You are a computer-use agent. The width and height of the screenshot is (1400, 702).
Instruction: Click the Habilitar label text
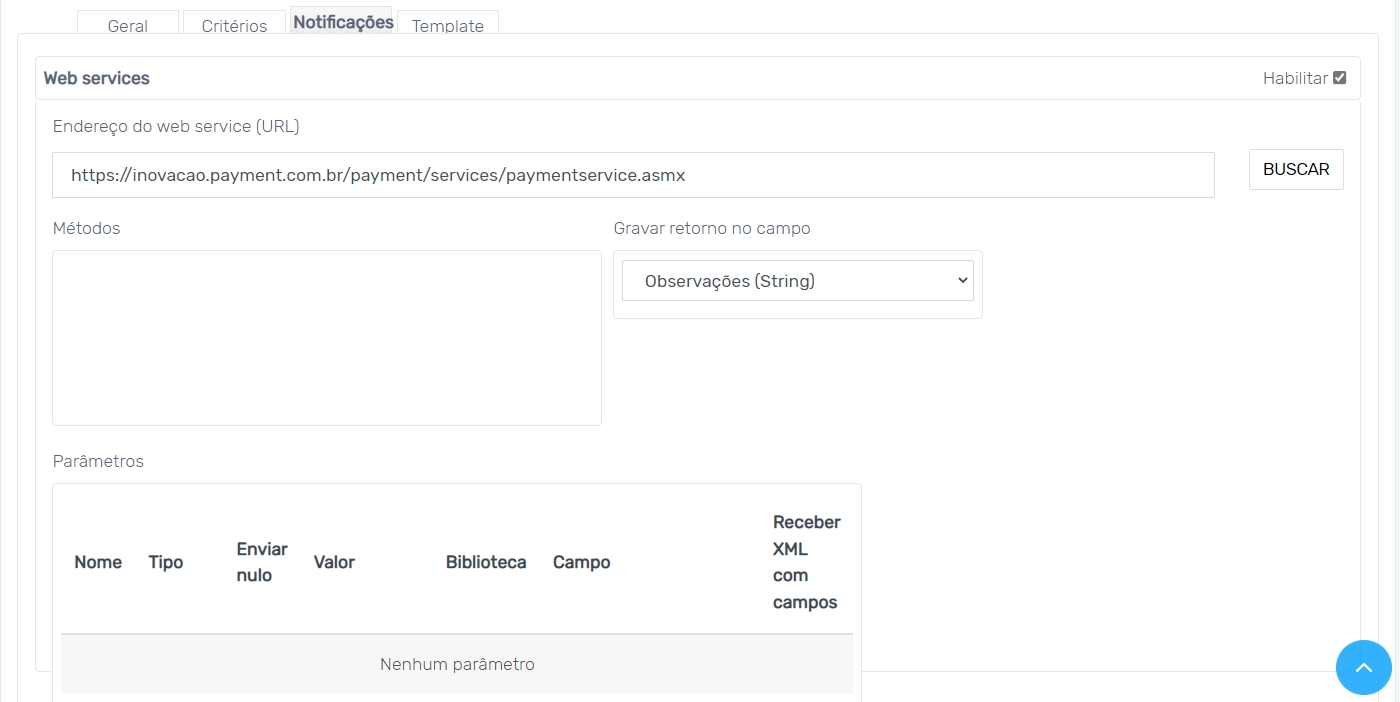[1295, 78]
